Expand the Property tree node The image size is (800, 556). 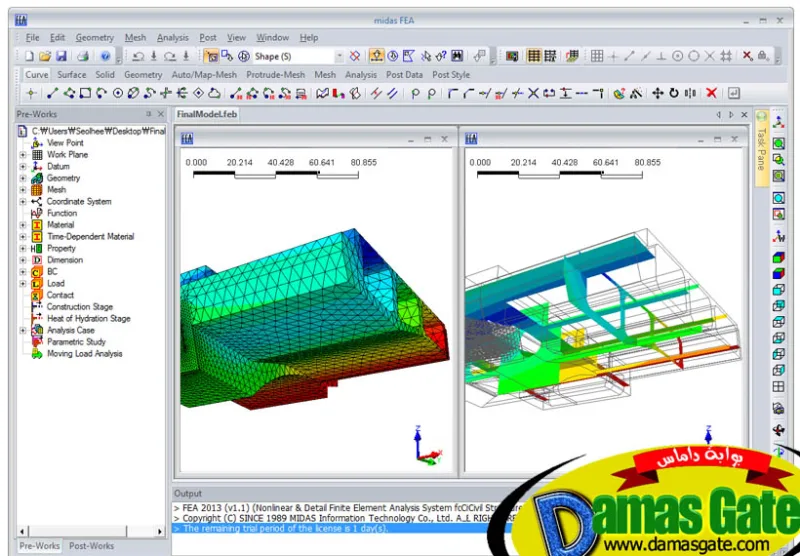point(22,248)
